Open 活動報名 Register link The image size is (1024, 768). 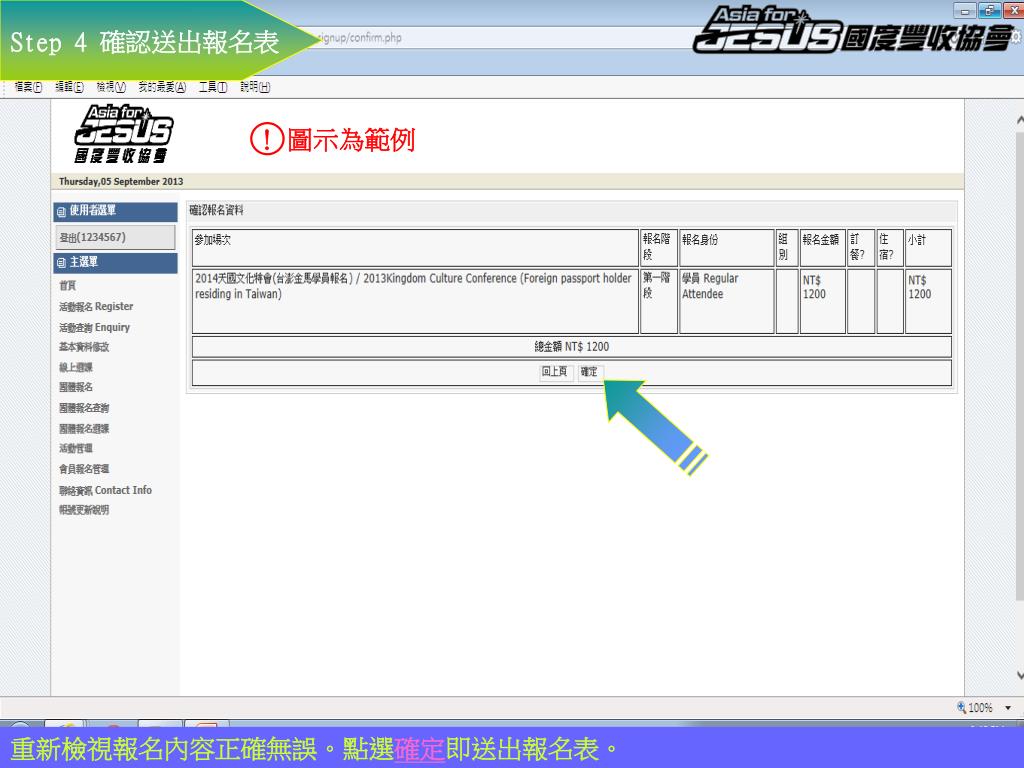point(96,307)
